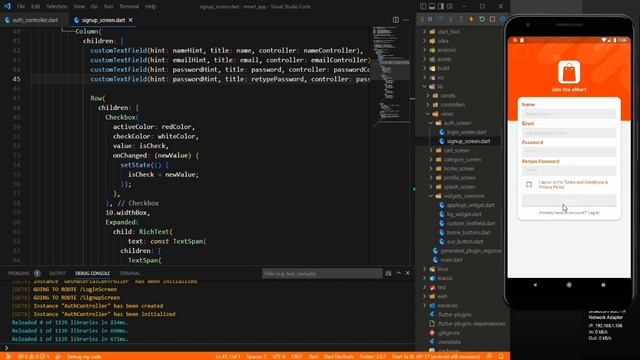
Task: Click the eMart shopping bag logo
Action: click(569, 72)
